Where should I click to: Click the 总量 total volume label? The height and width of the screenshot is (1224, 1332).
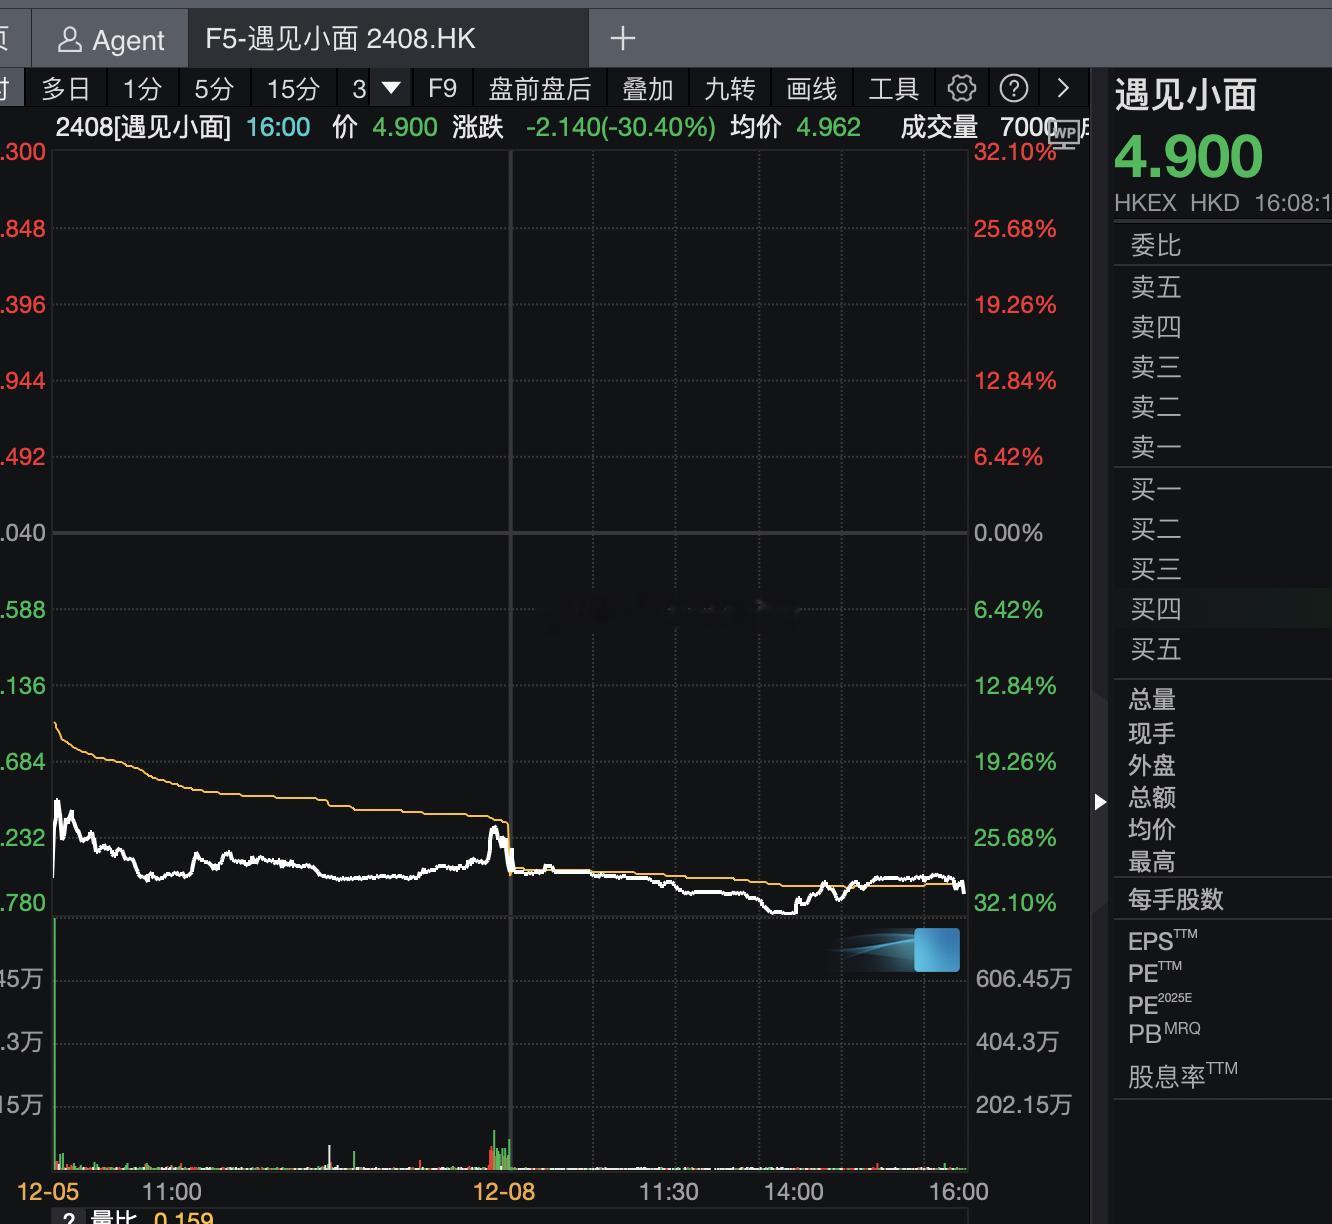click(1152, 700)
